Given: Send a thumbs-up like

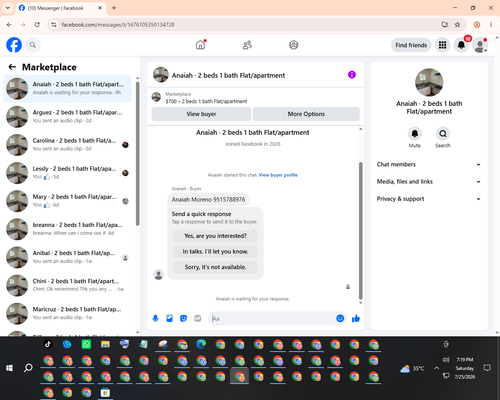Looking at the screenshot, I should tap(356, 318).
